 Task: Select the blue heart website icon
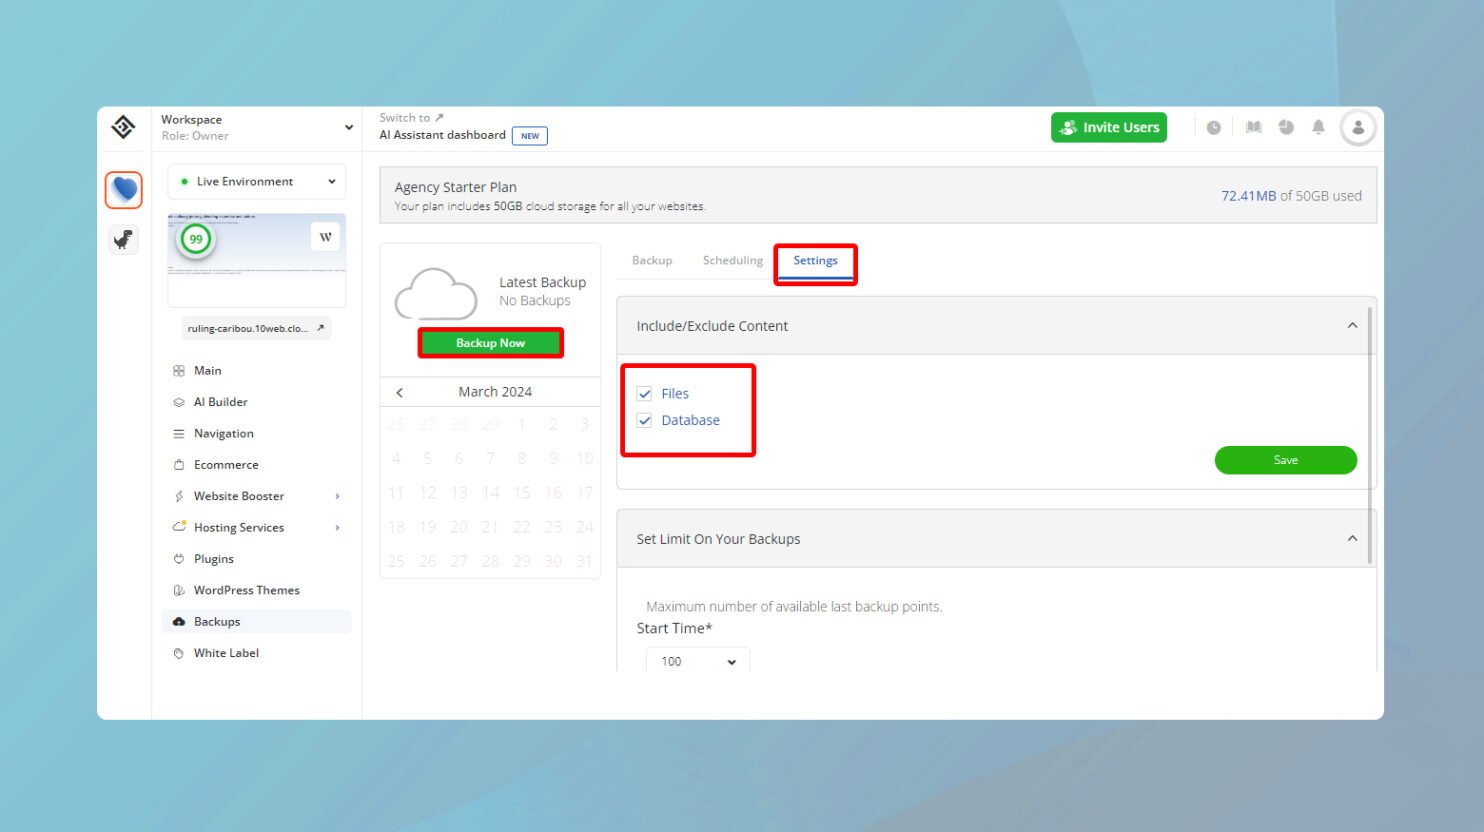pyautogui.click(x=124, y=189)
